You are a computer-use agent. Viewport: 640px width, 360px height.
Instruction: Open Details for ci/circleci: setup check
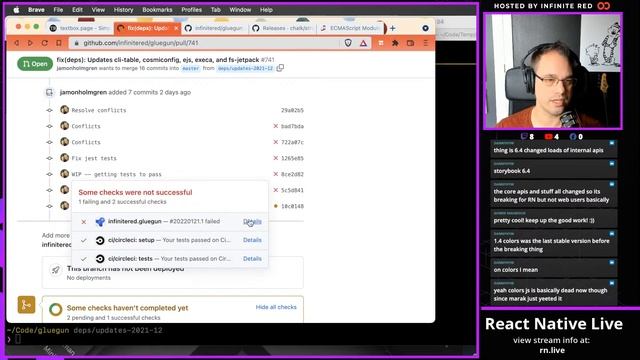[x=252, y=240]
